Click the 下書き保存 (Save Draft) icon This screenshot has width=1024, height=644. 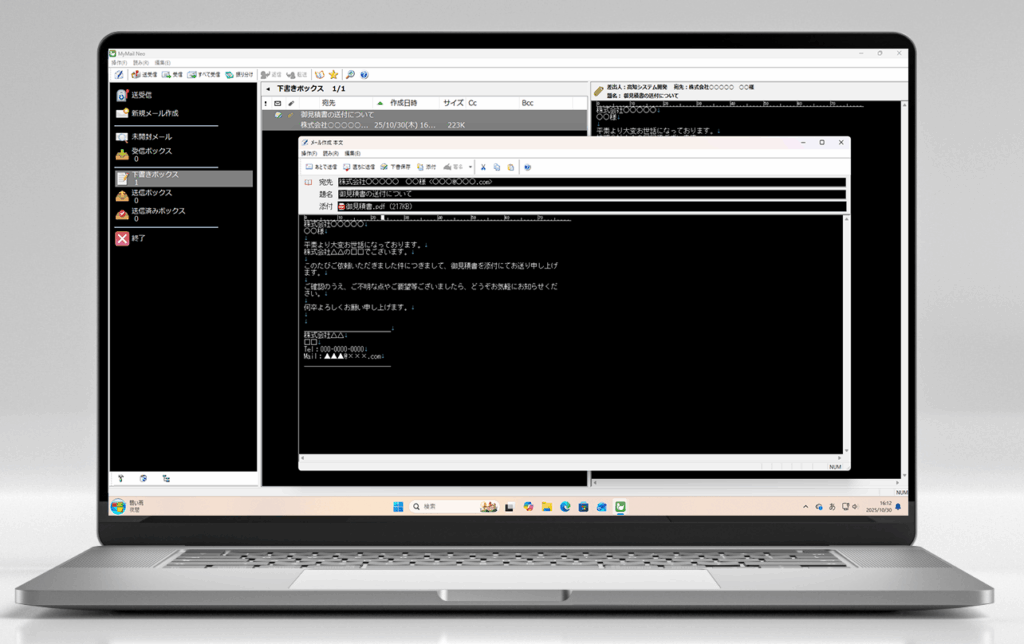390,166
